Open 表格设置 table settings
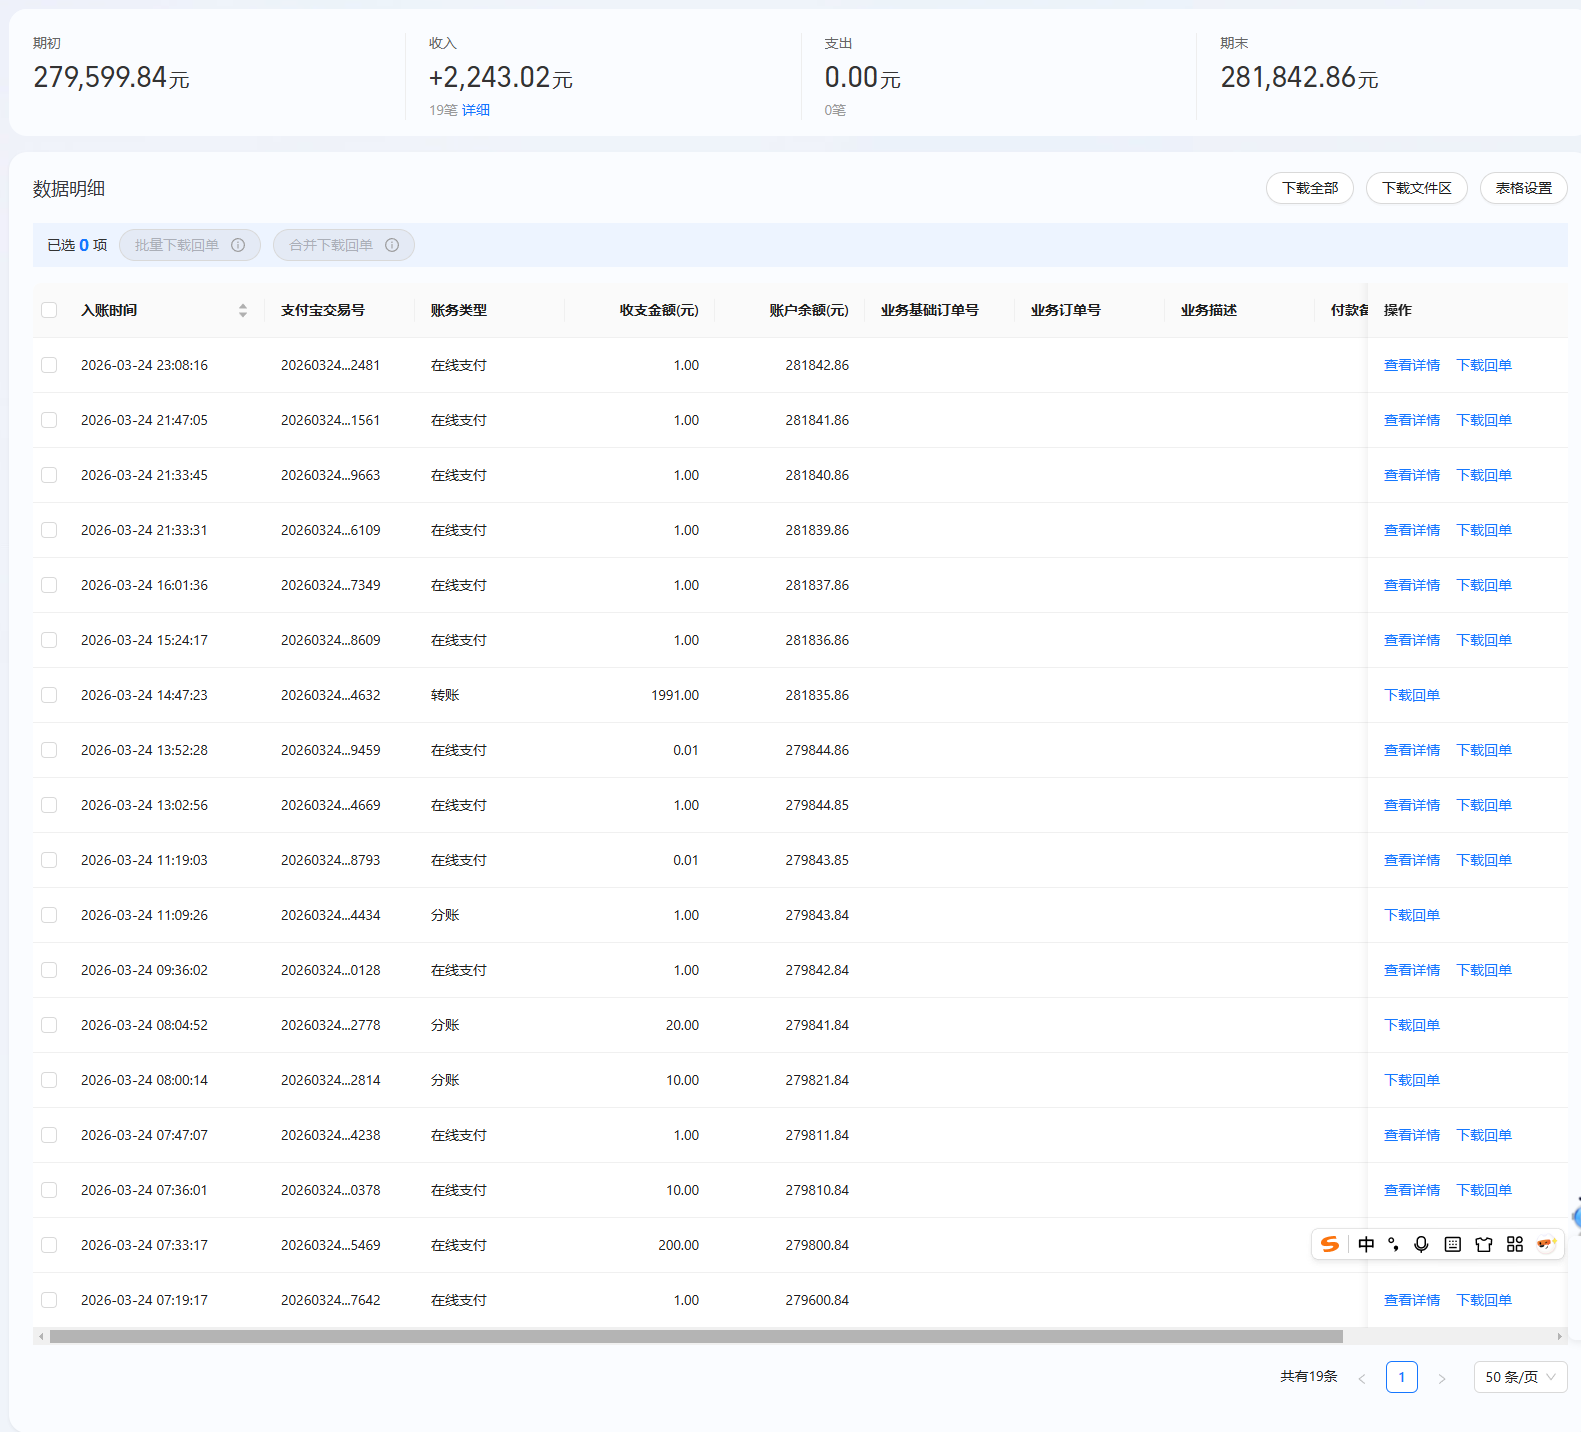The height and width of the screenshot is (1432, 1581). click(1523, 188)
